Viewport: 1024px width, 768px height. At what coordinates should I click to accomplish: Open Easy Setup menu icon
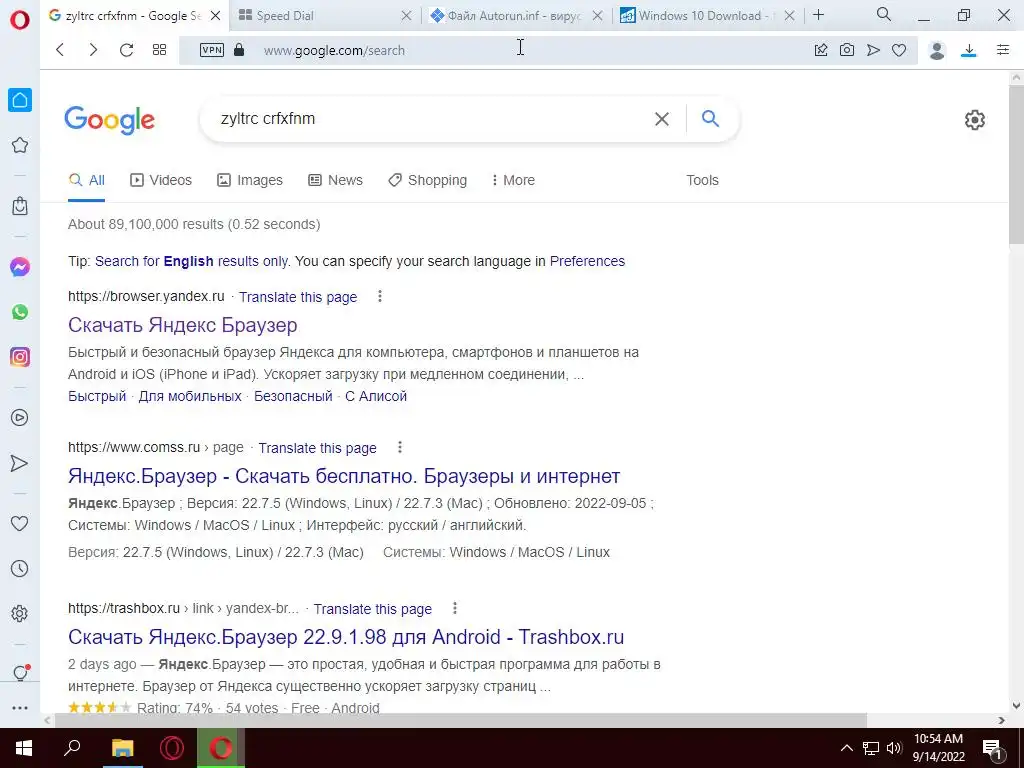(1003, 50)
